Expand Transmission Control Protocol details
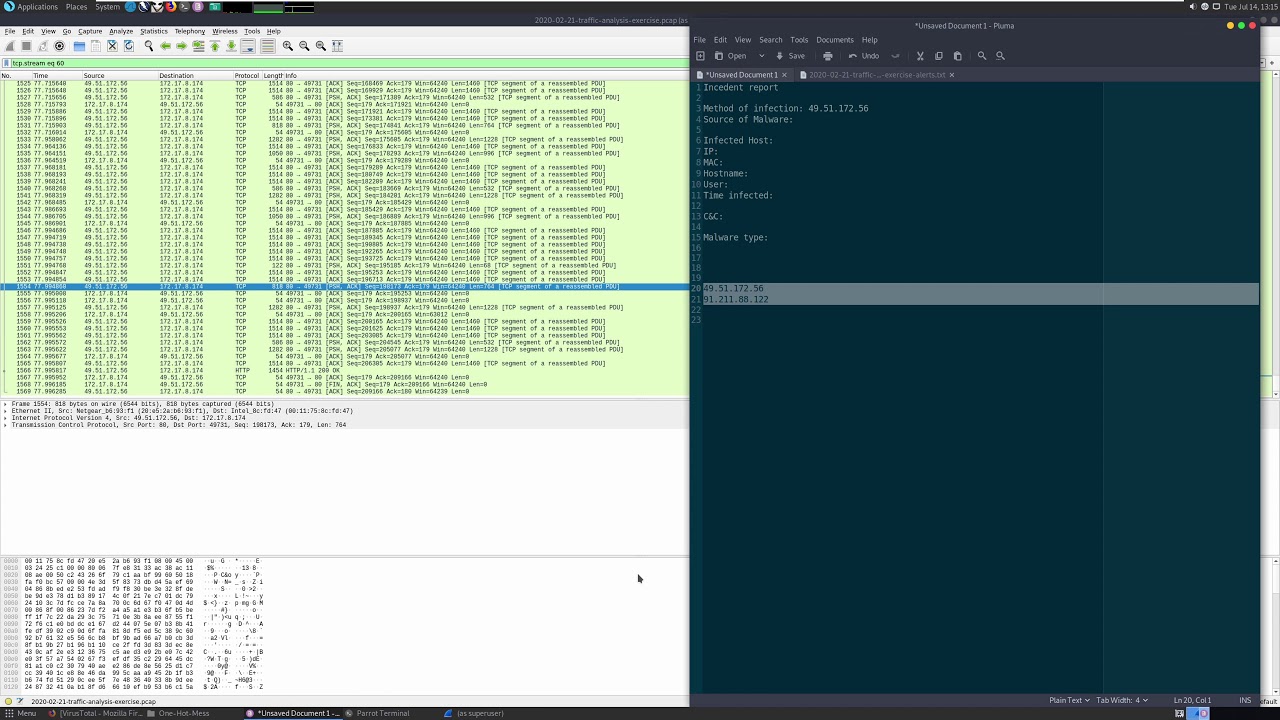The width and height of the screenshot is (1280, 720). [x=5, y=425]
